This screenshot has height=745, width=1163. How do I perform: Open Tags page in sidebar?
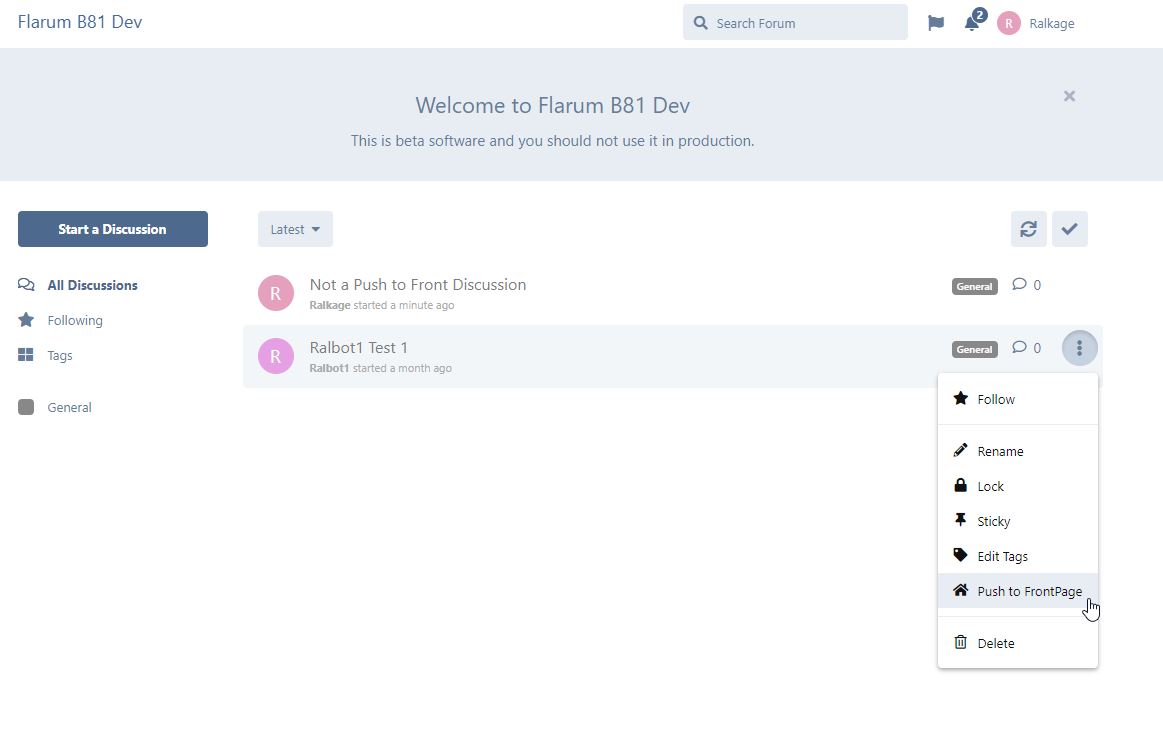tap(45, 355)
